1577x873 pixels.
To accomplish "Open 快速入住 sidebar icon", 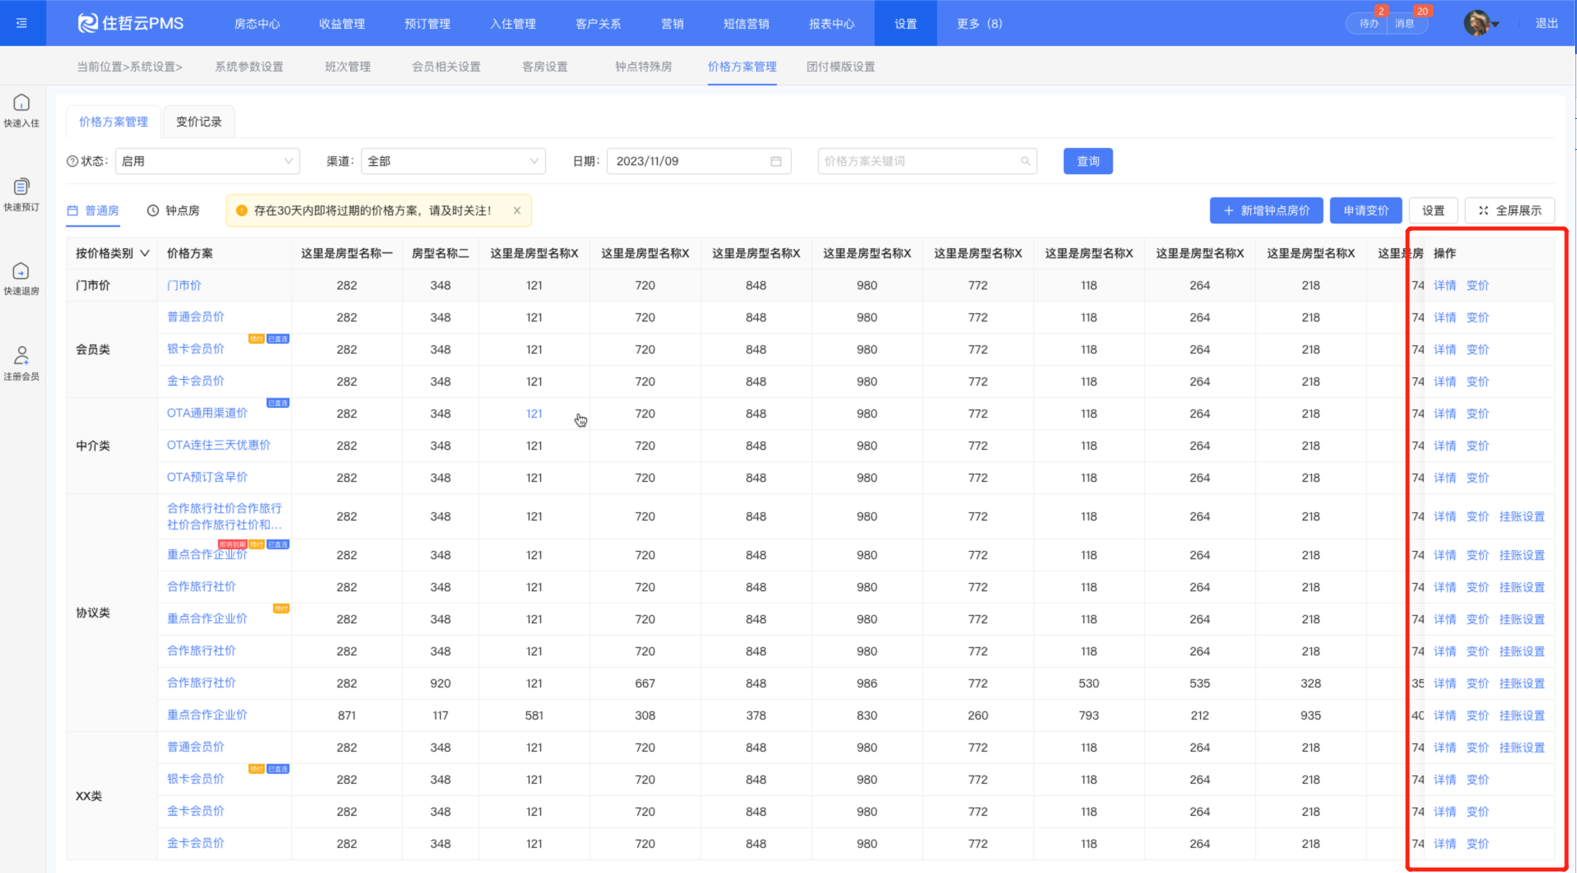I will point(21,110).
